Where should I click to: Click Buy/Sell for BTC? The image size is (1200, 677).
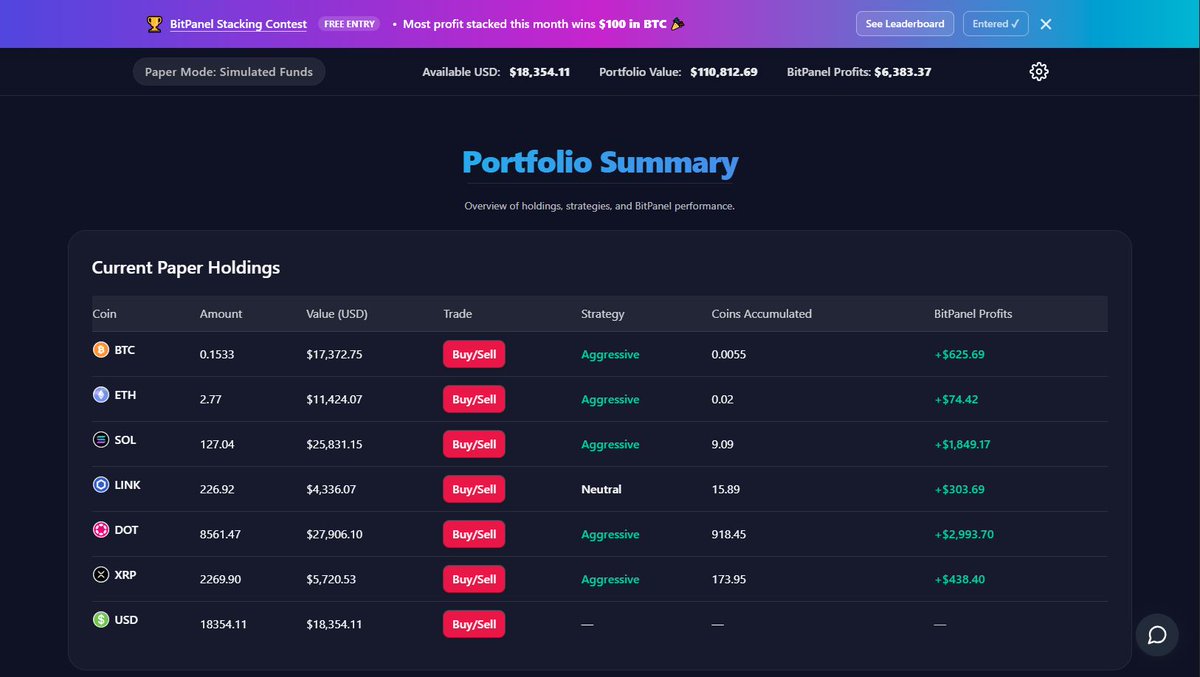(473, 354)
